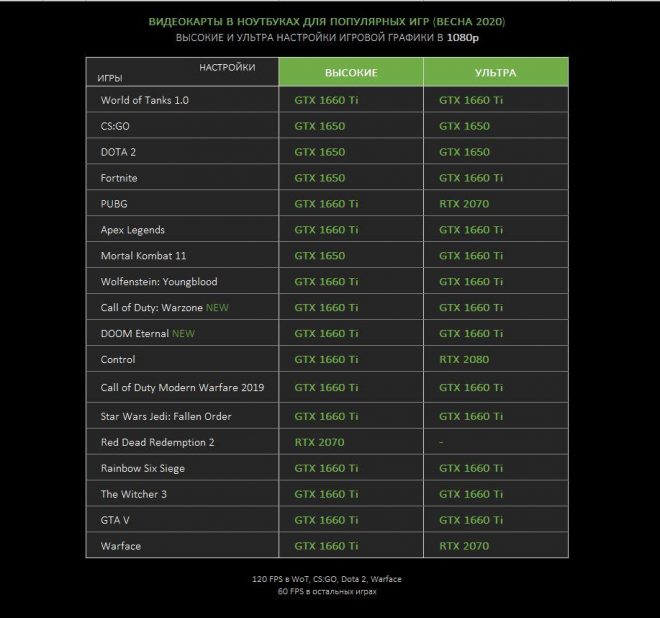Image resolution: width=660 pixels, height=618 pixels.
Task: Select the Rainbow Six Siege game name
Action: tap(143, 468)
